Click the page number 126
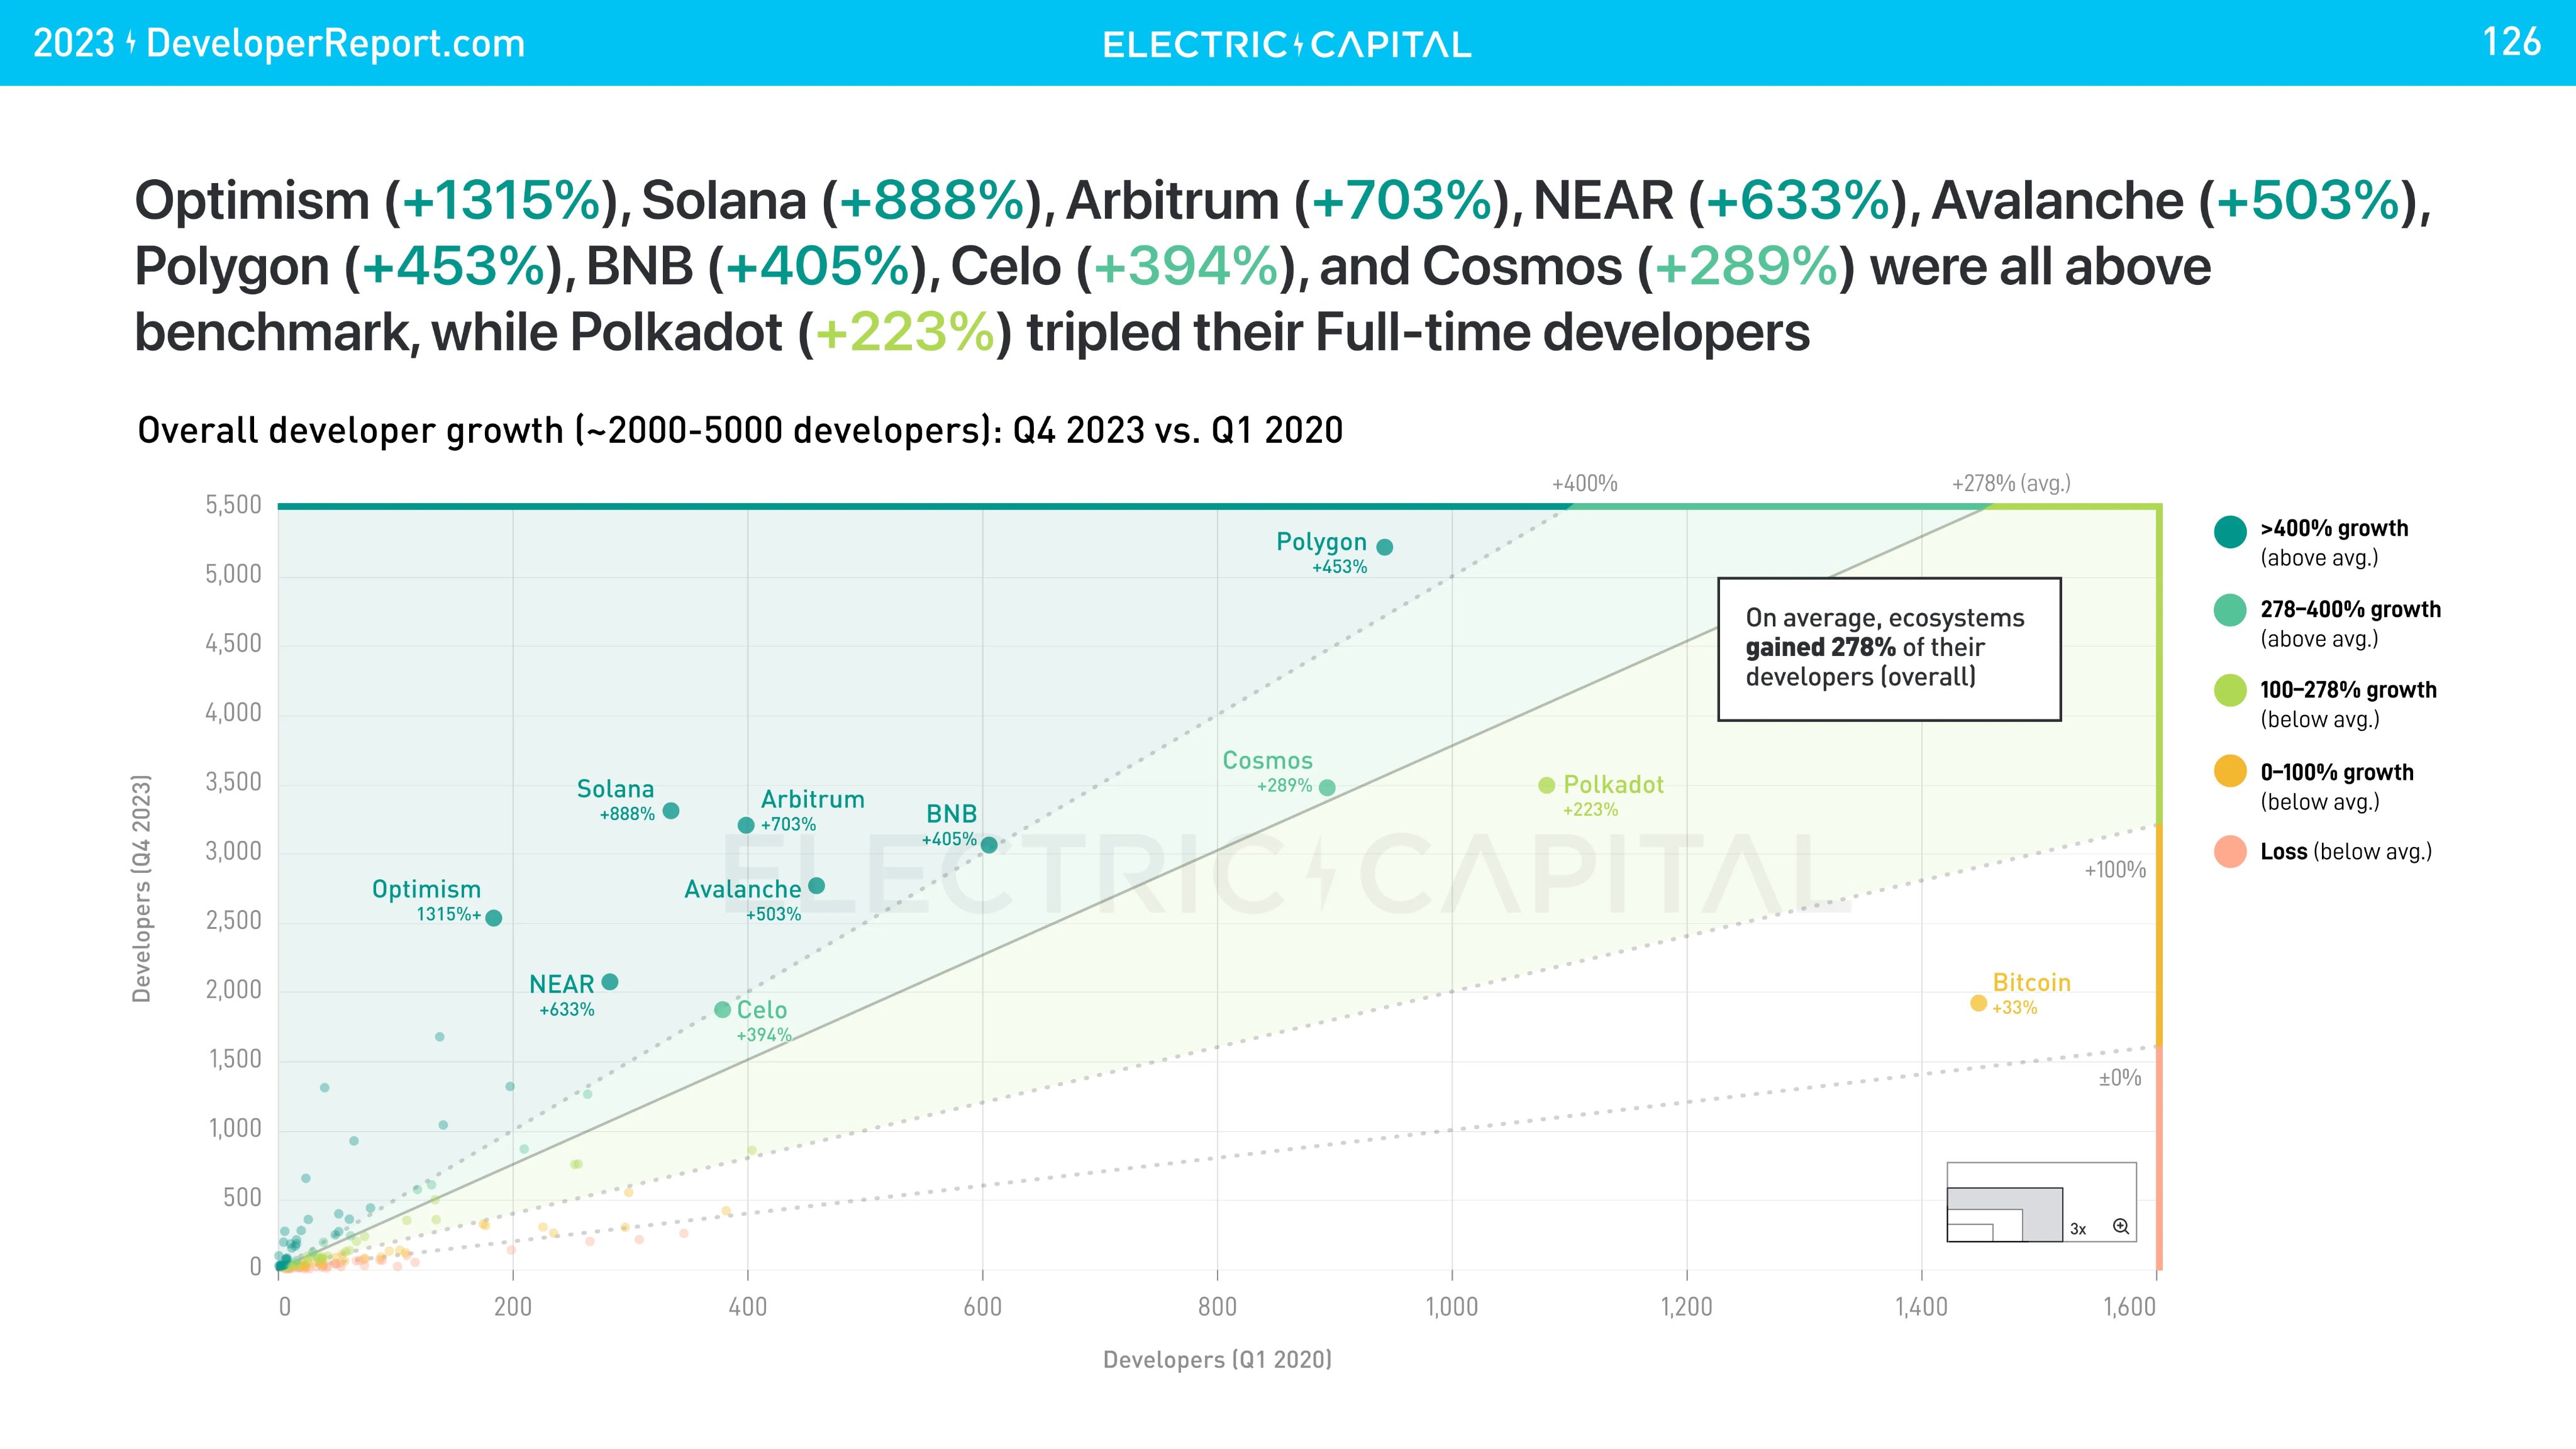 point(2511,42)
